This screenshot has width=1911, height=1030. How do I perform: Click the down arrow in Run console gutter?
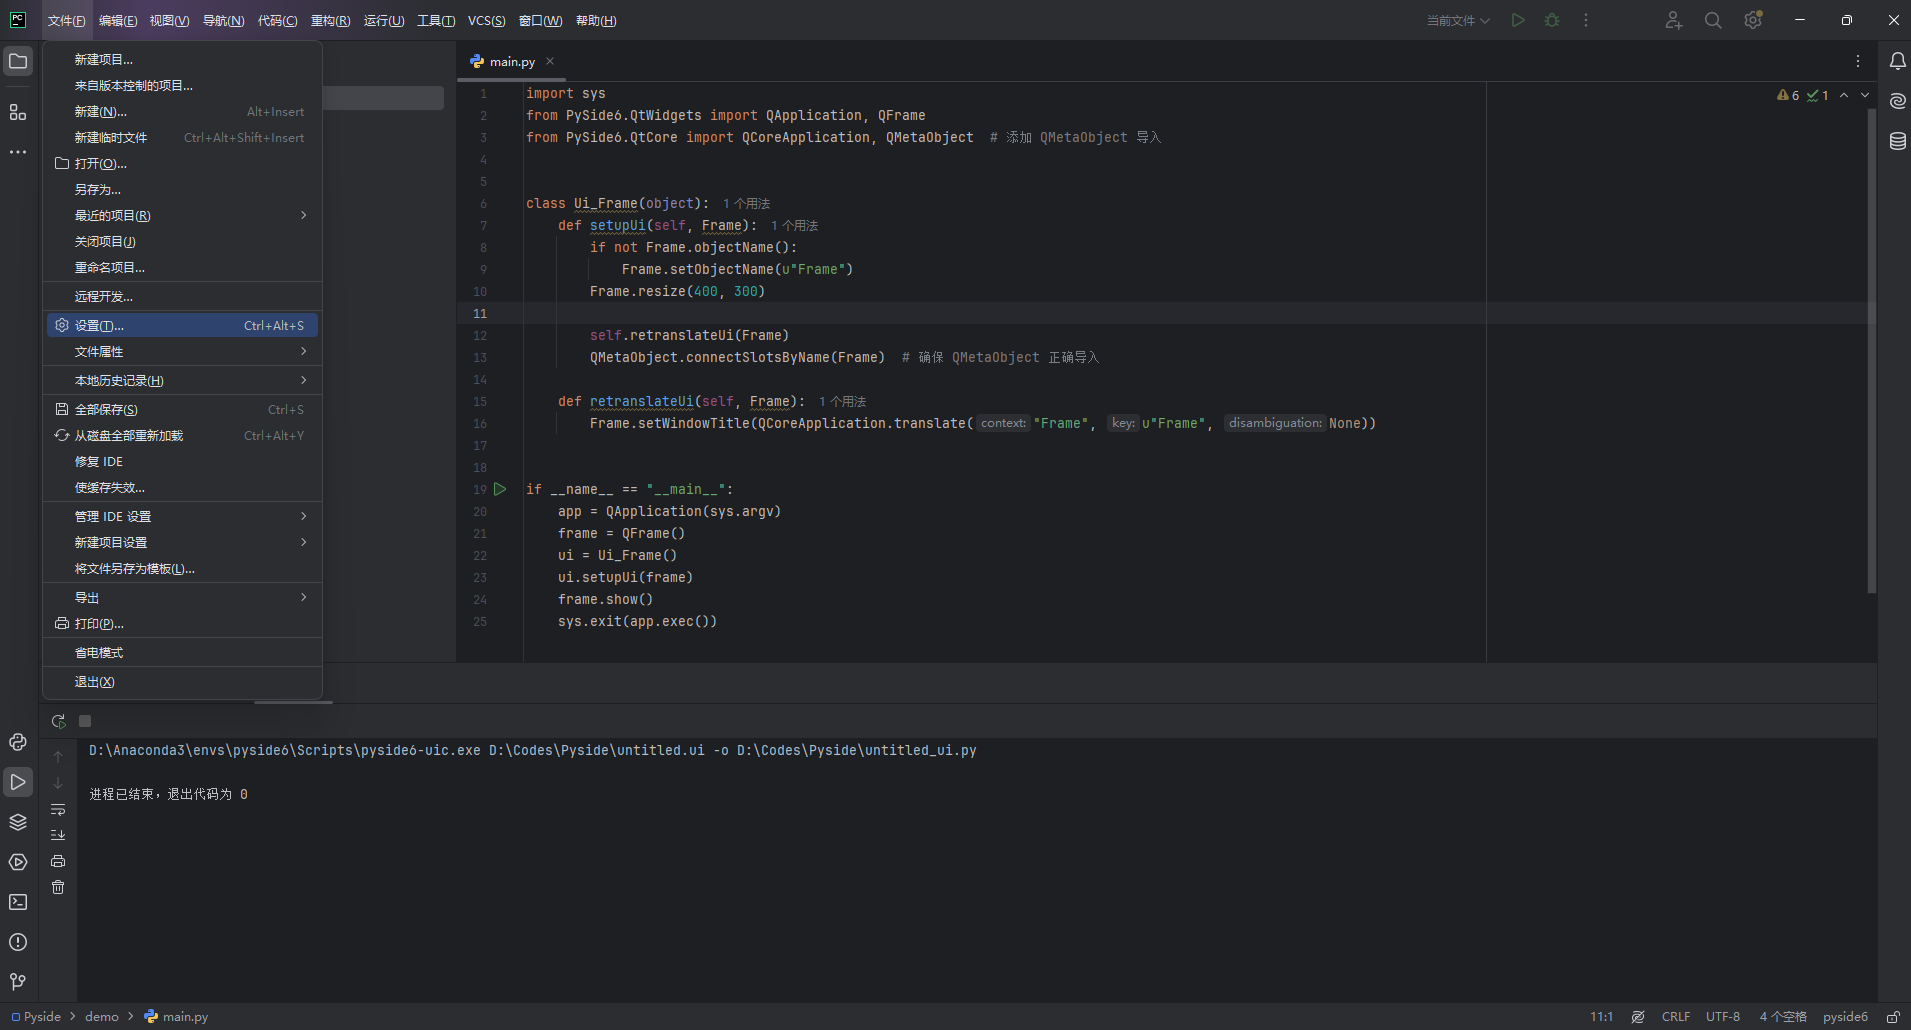tap(58, 783)
